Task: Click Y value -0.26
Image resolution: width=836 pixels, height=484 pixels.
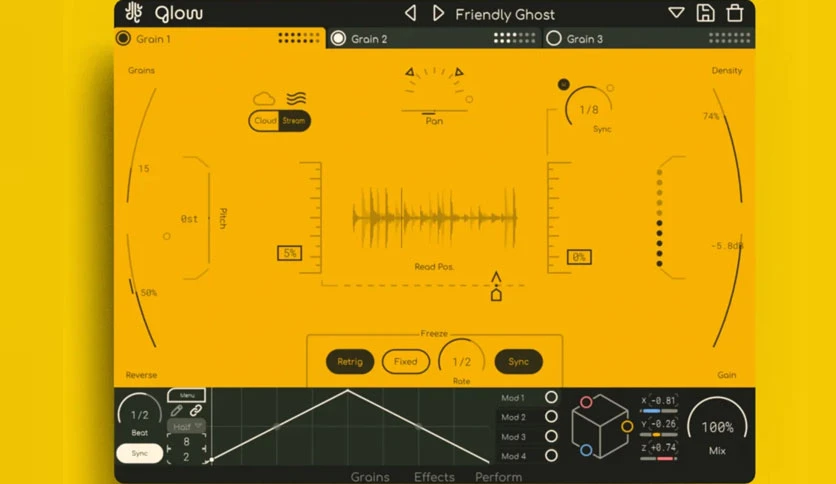Action: pyautogui.click(x=663, y=424)
